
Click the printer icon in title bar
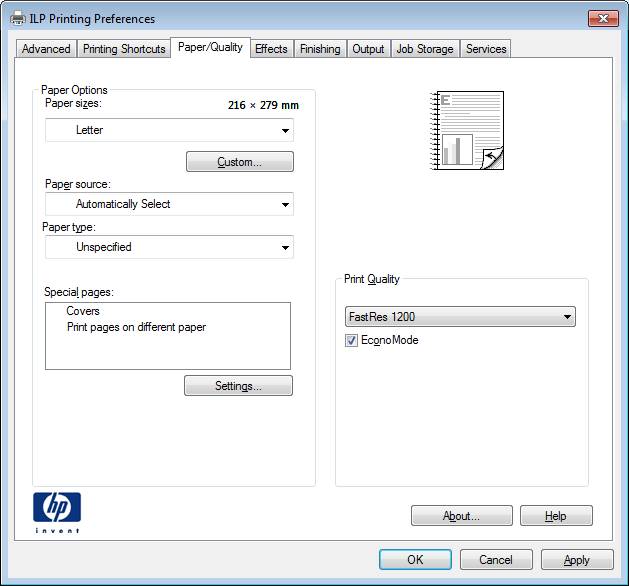click(18, 18)
